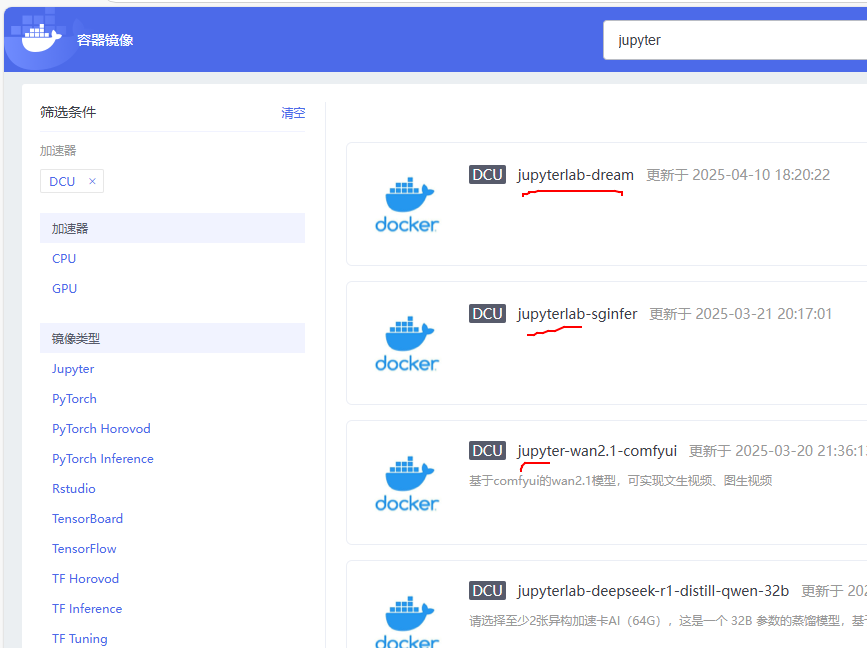Select the Rstudio image type
Viewport: 867px width, 648px height.
click(74, 489)
